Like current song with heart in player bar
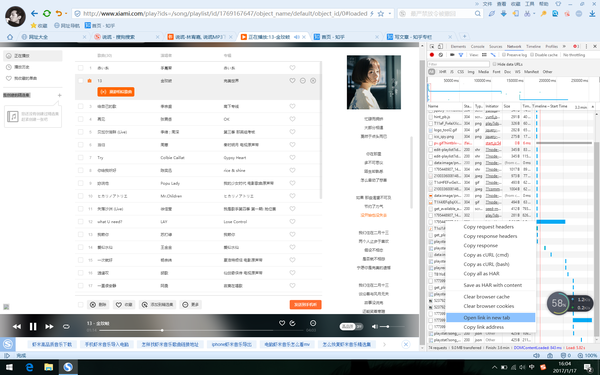Screen dimensions: 600x375 (282, 323)
